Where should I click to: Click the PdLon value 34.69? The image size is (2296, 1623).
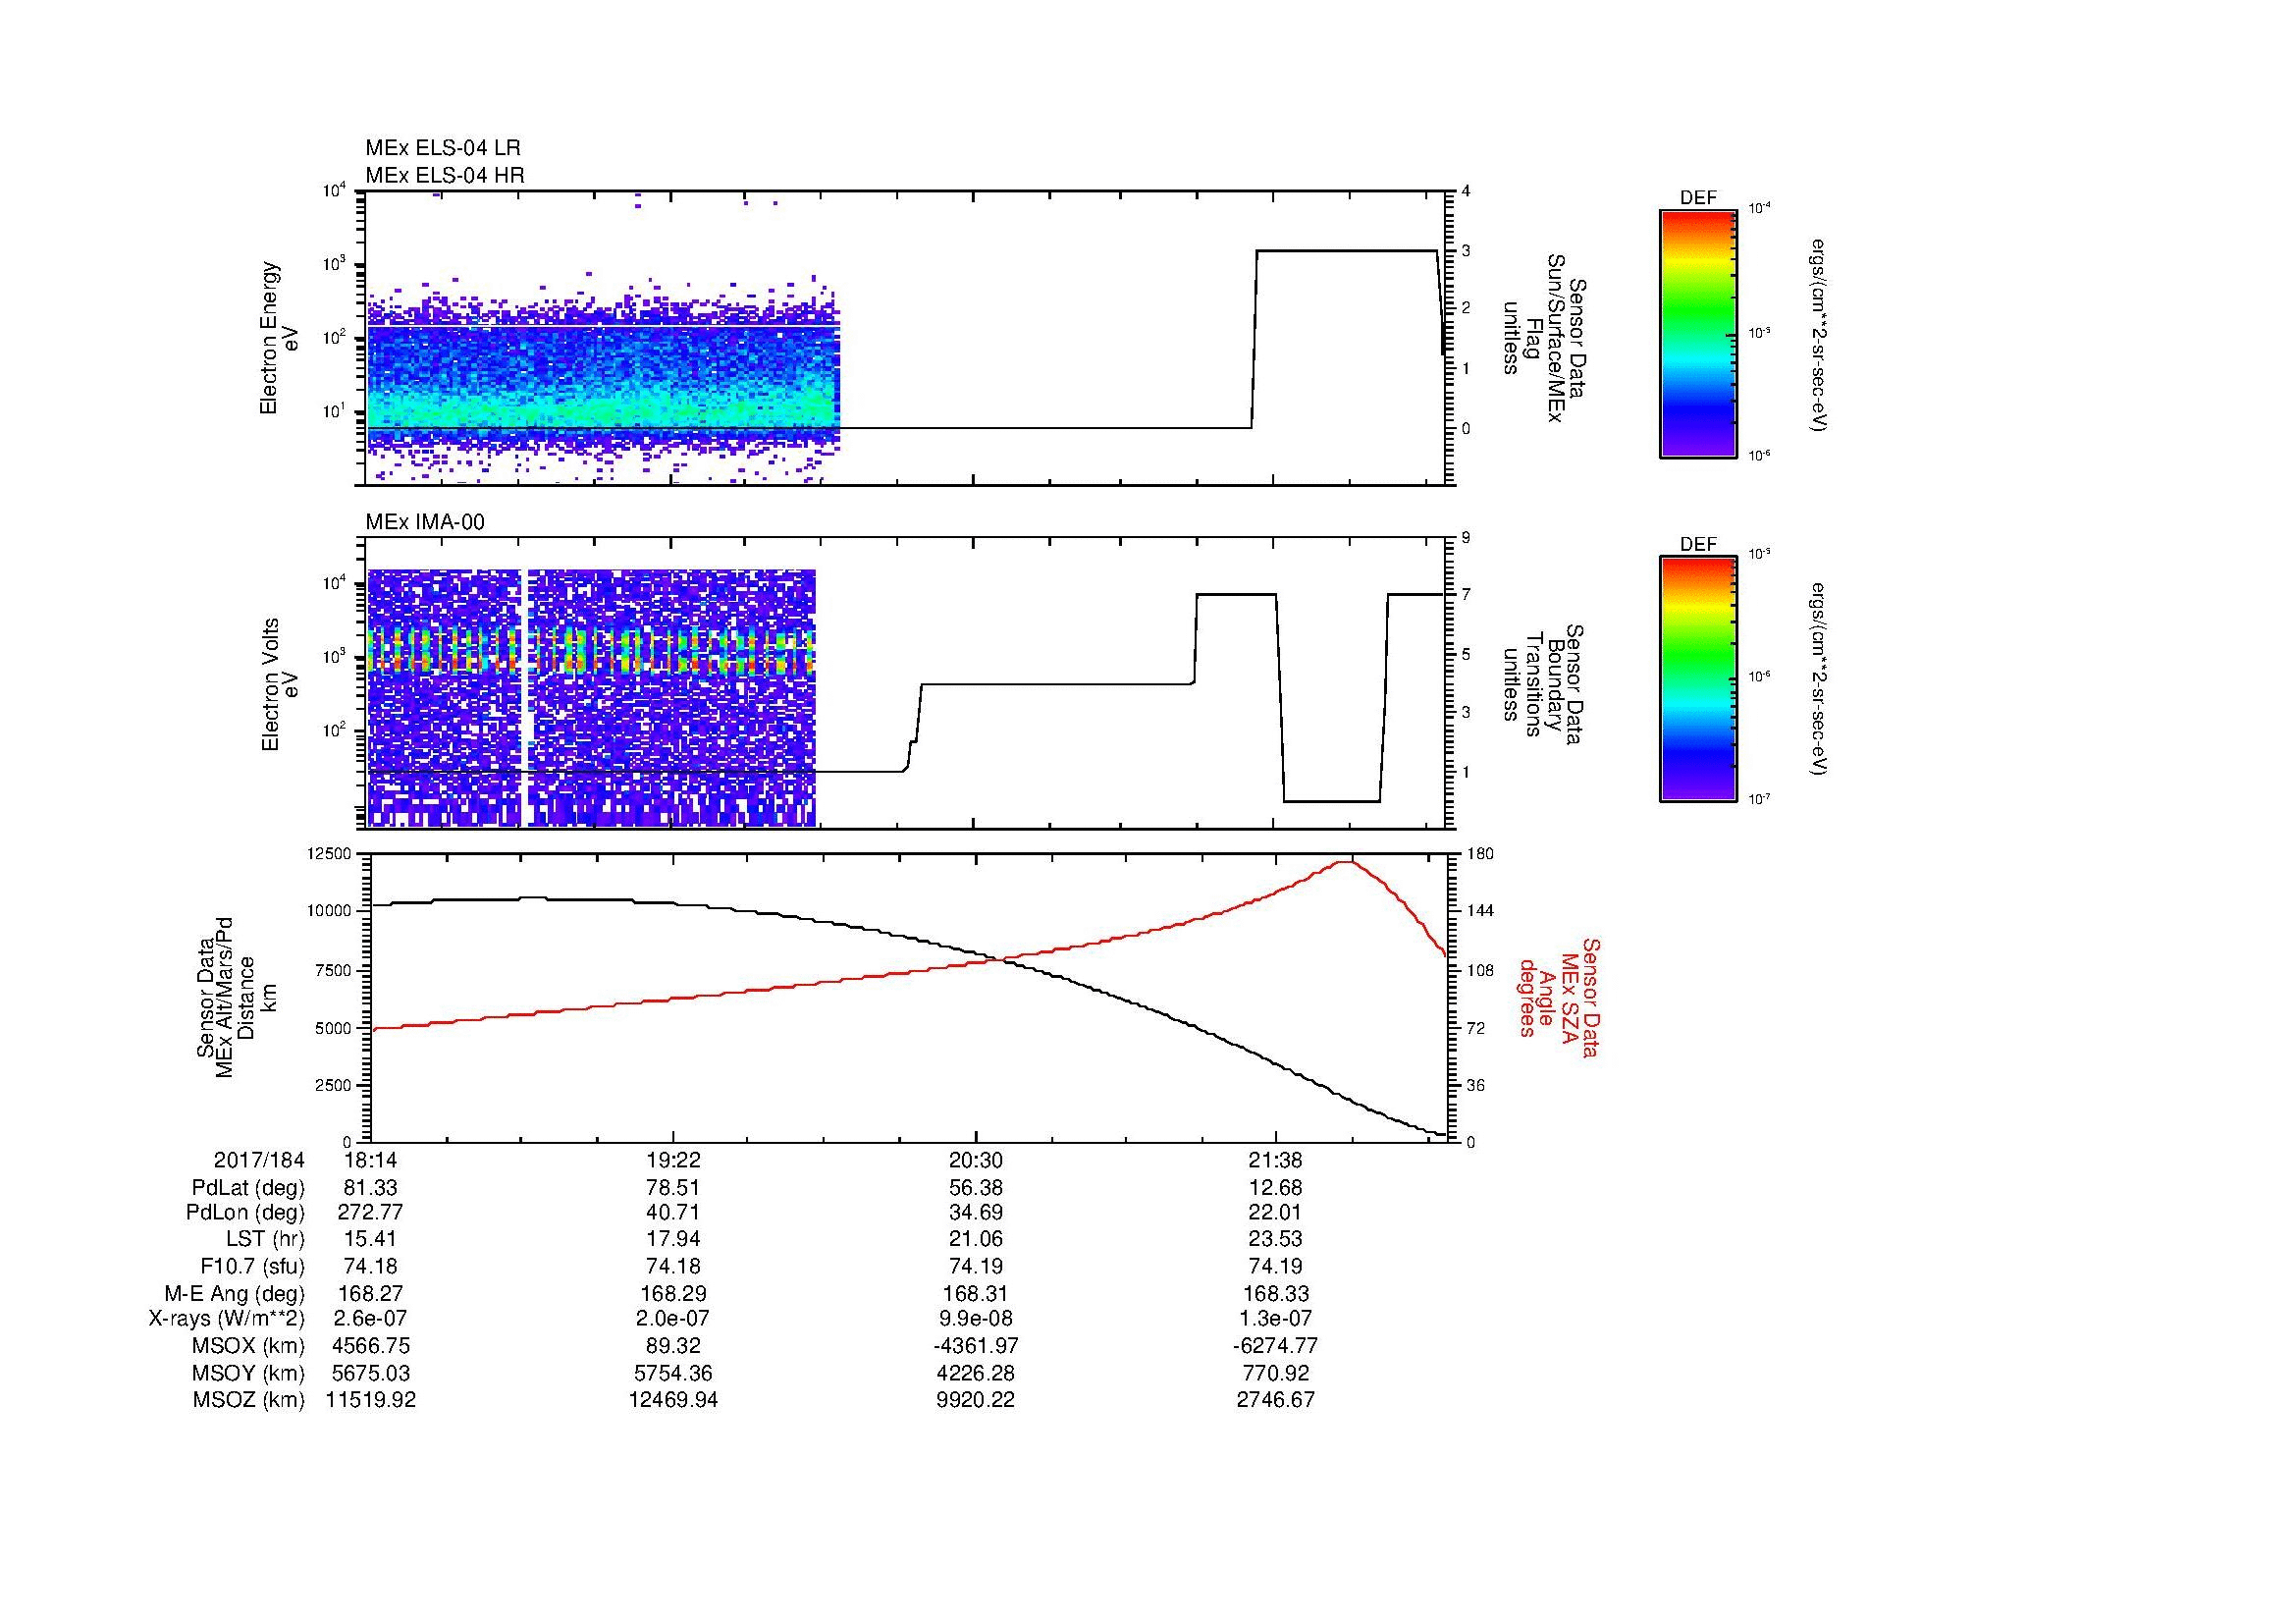[x=976, y=1213]
